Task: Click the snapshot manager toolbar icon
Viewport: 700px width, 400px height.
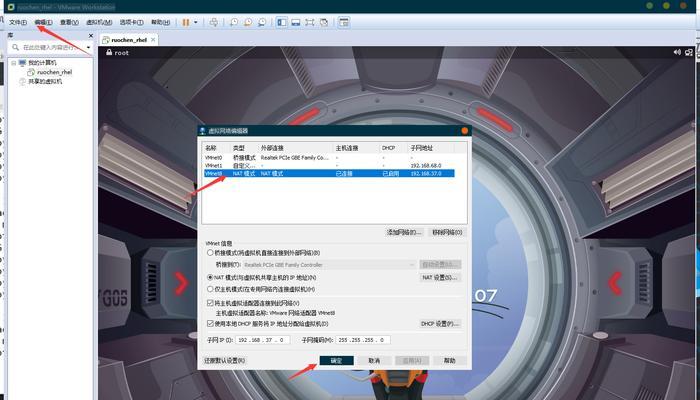Action: coord(262,22)
